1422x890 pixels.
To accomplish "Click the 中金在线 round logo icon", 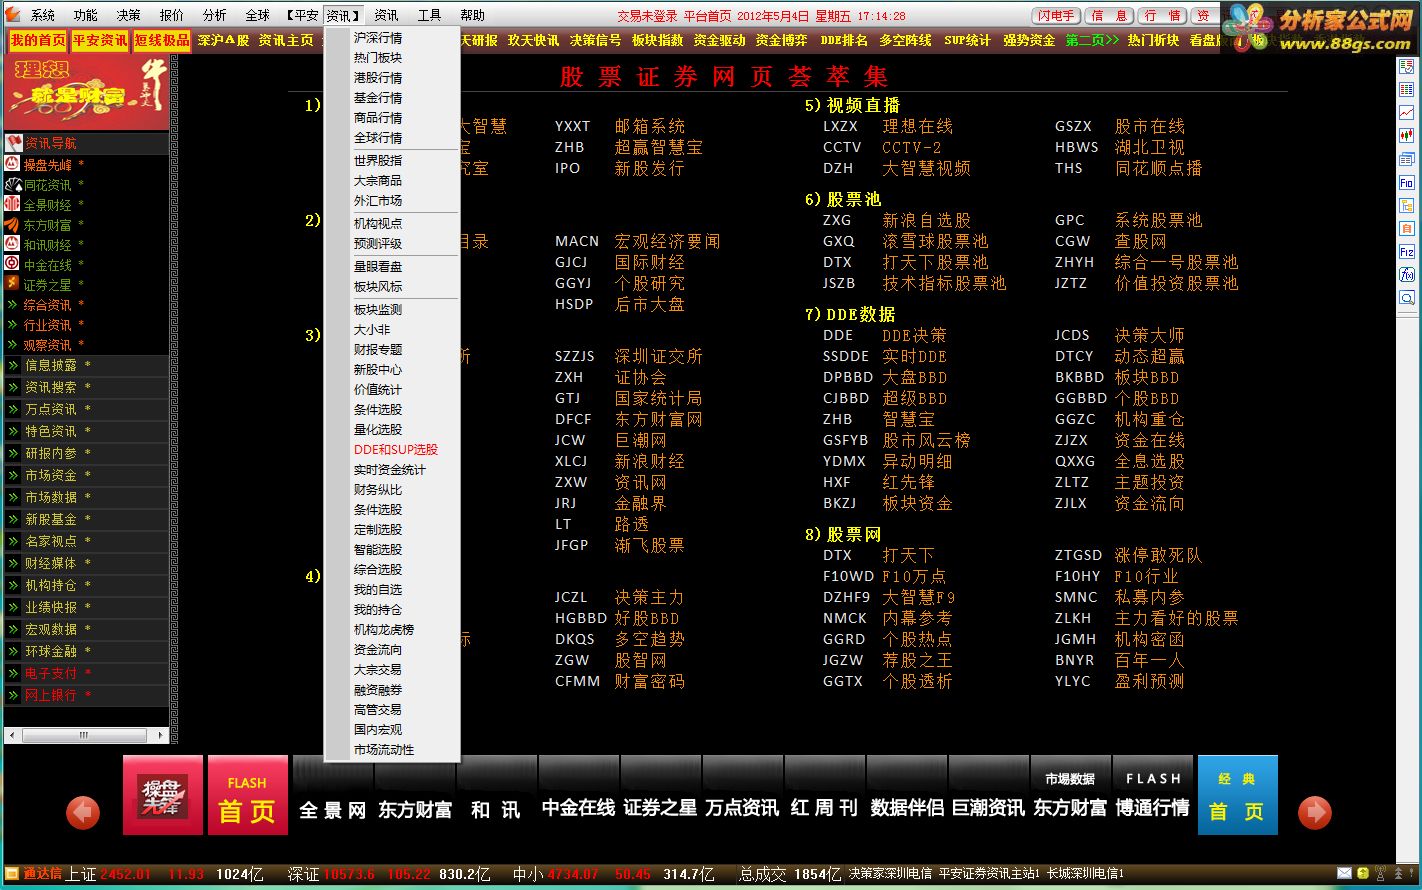I will click(12, 263).
